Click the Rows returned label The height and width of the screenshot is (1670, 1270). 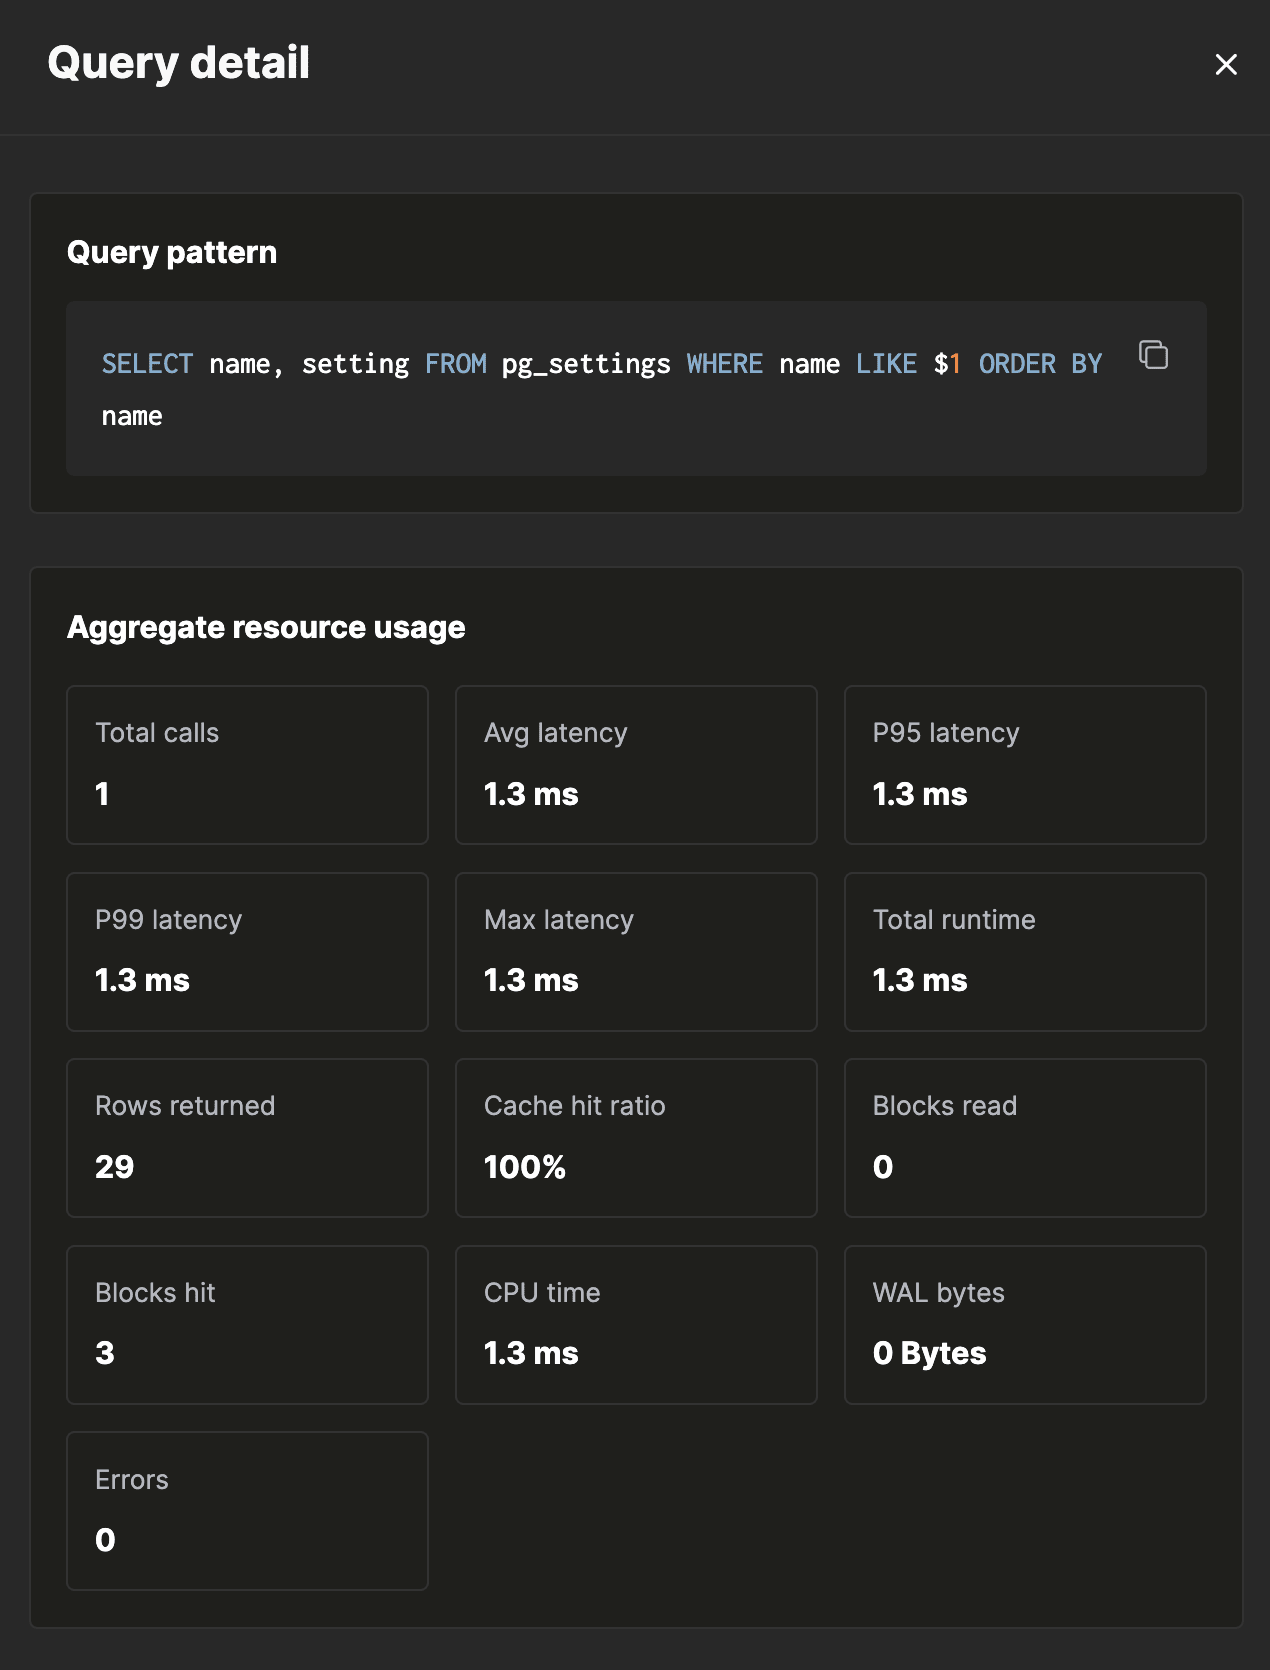[185, 1106]
